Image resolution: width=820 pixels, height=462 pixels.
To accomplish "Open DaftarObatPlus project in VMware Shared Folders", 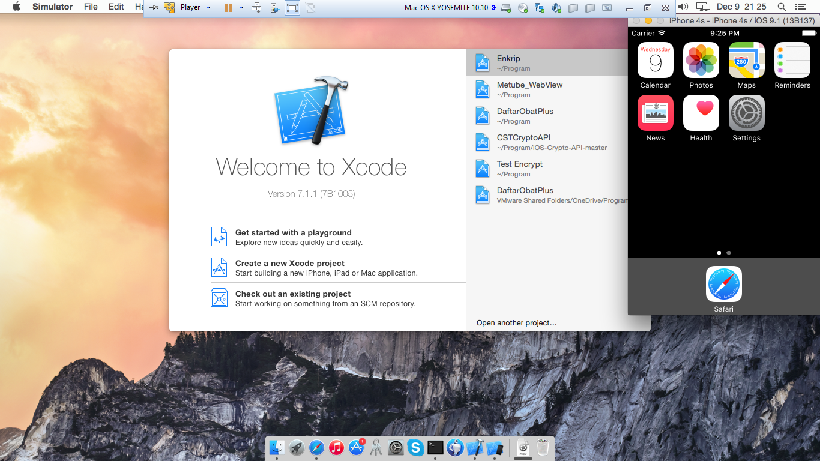I will coord(546,195).
